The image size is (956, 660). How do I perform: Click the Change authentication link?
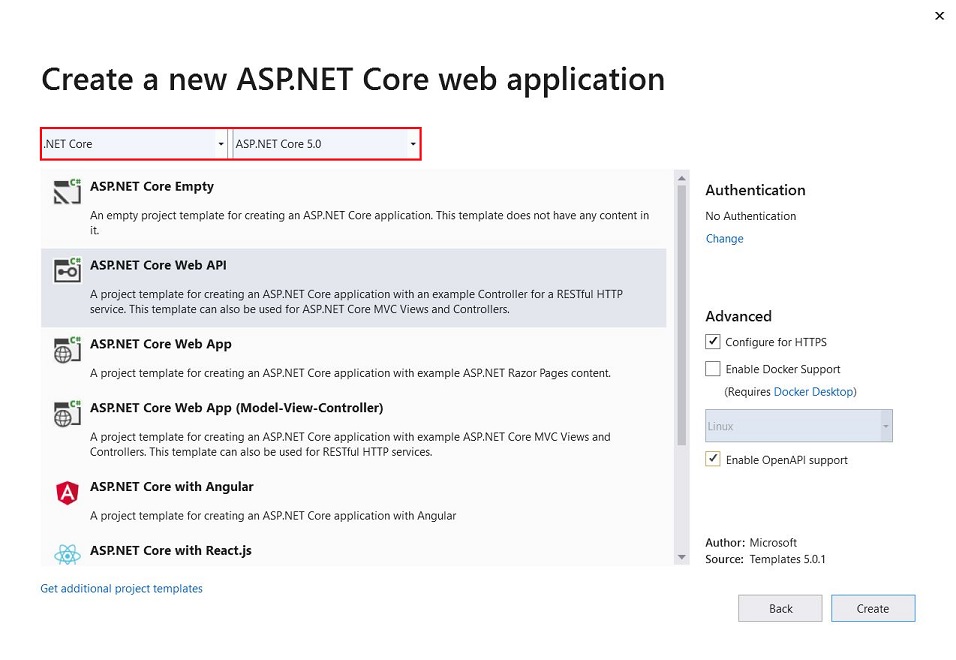pos(724,239)
